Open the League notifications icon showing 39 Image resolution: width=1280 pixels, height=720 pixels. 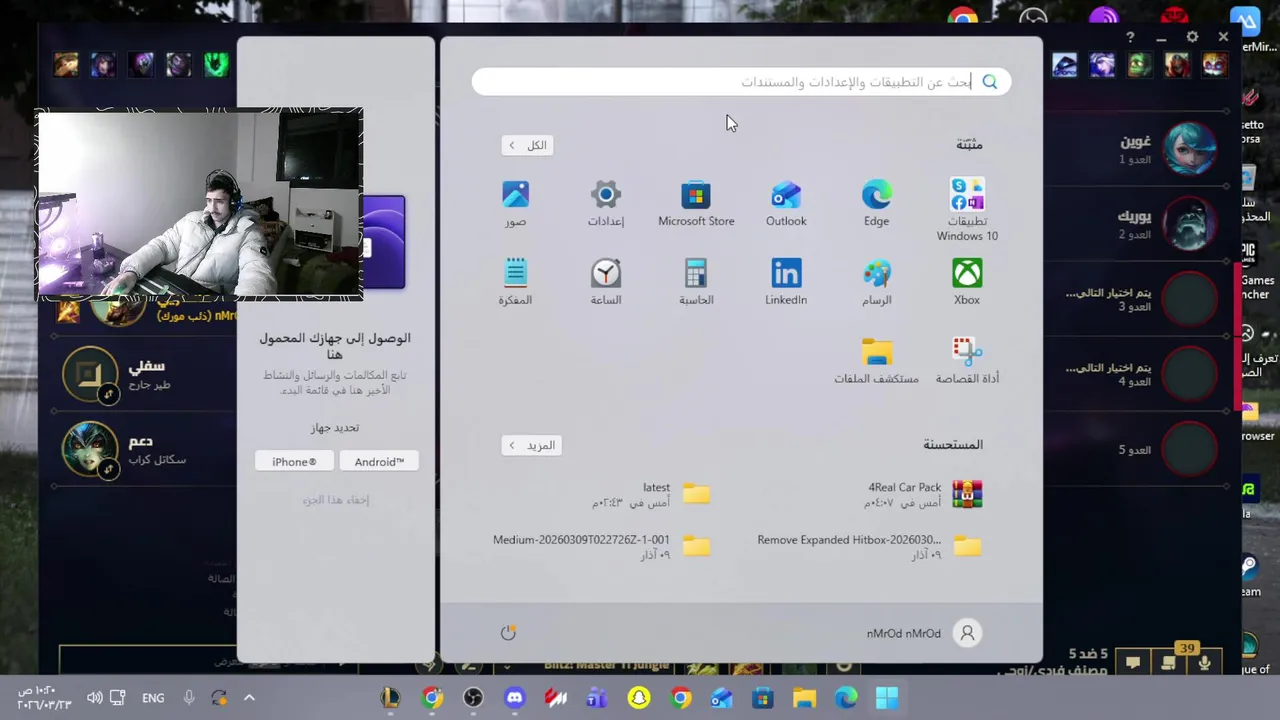(x=1169, y=662)
